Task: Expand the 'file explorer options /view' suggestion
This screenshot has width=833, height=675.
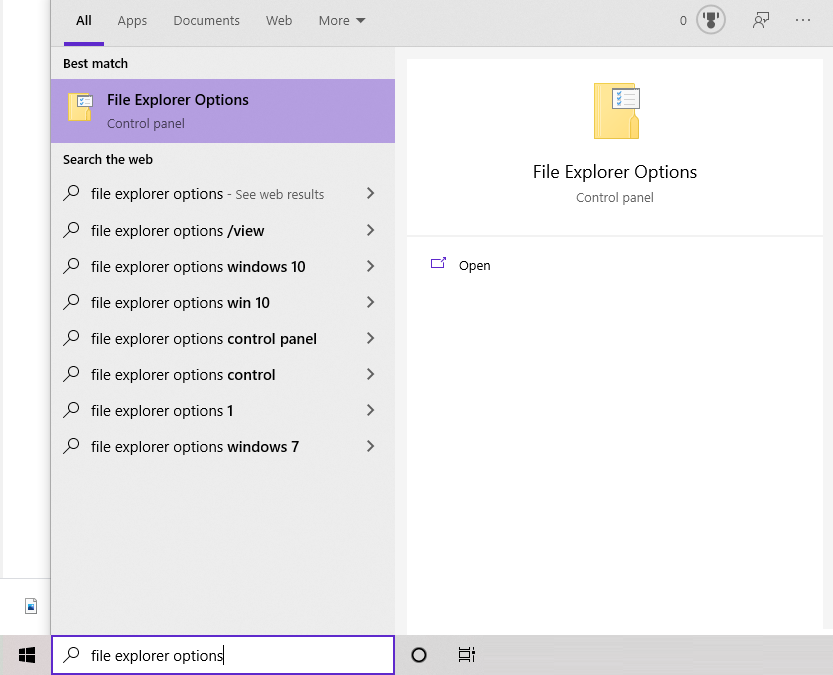Action: [x=369, y=230]
